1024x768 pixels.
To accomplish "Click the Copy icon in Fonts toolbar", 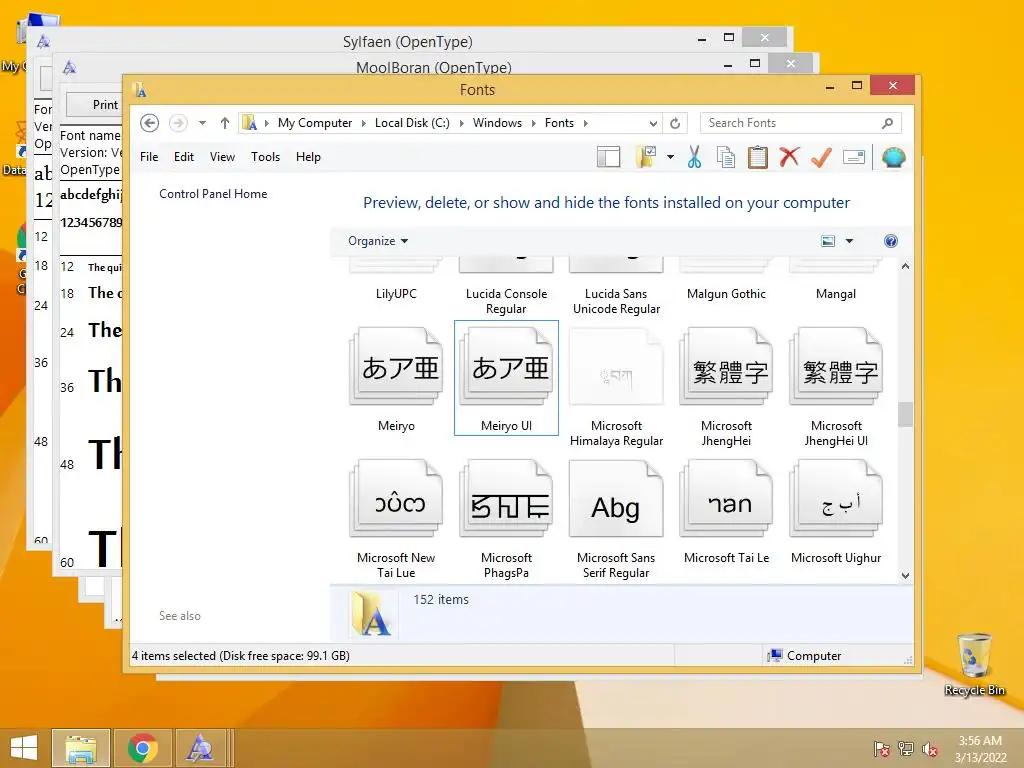I will click(726, 157).
